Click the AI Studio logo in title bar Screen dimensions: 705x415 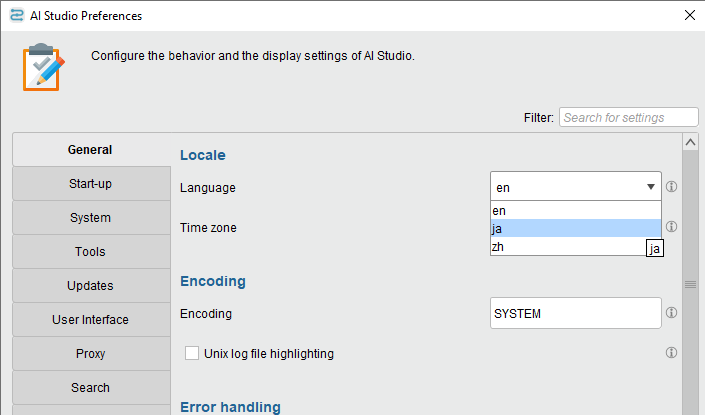click(x=17, y=15)
